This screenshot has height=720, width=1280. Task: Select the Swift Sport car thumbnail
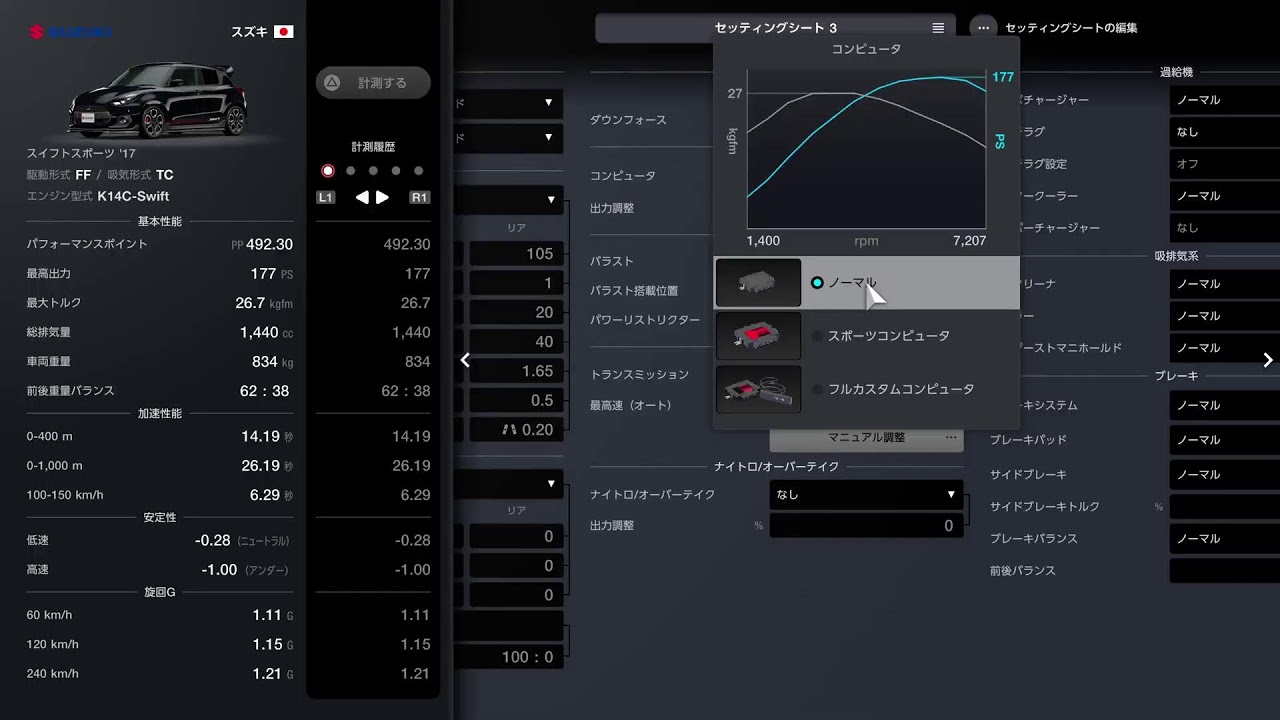coord(157,100)
